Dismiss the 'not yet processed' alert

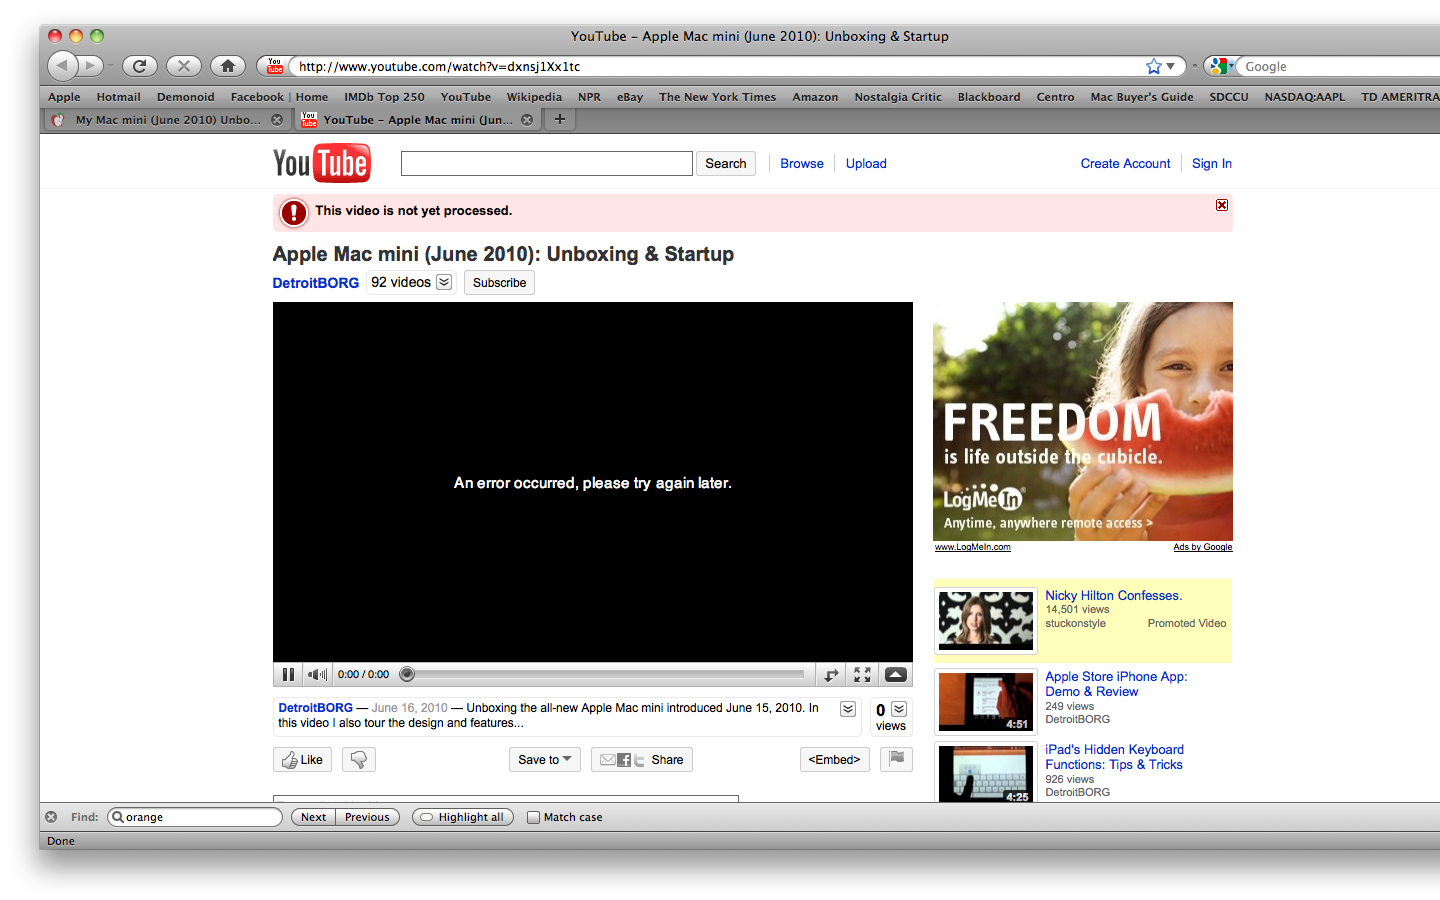tap(1222, 205)
